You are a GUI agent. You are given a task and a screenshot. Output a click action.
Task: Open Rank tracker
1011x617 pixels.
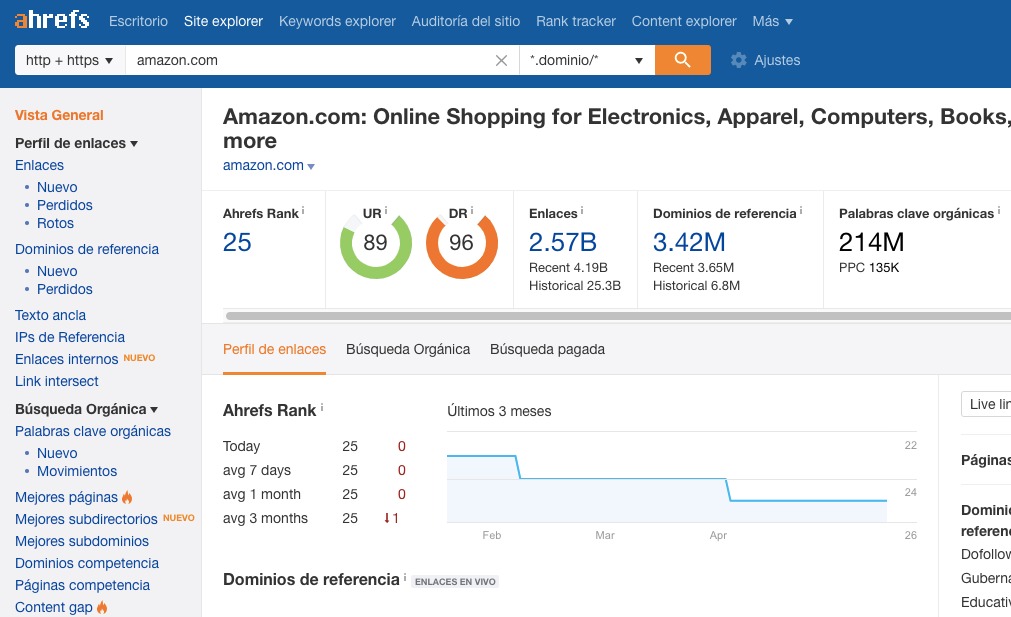[x=576, y=21]
